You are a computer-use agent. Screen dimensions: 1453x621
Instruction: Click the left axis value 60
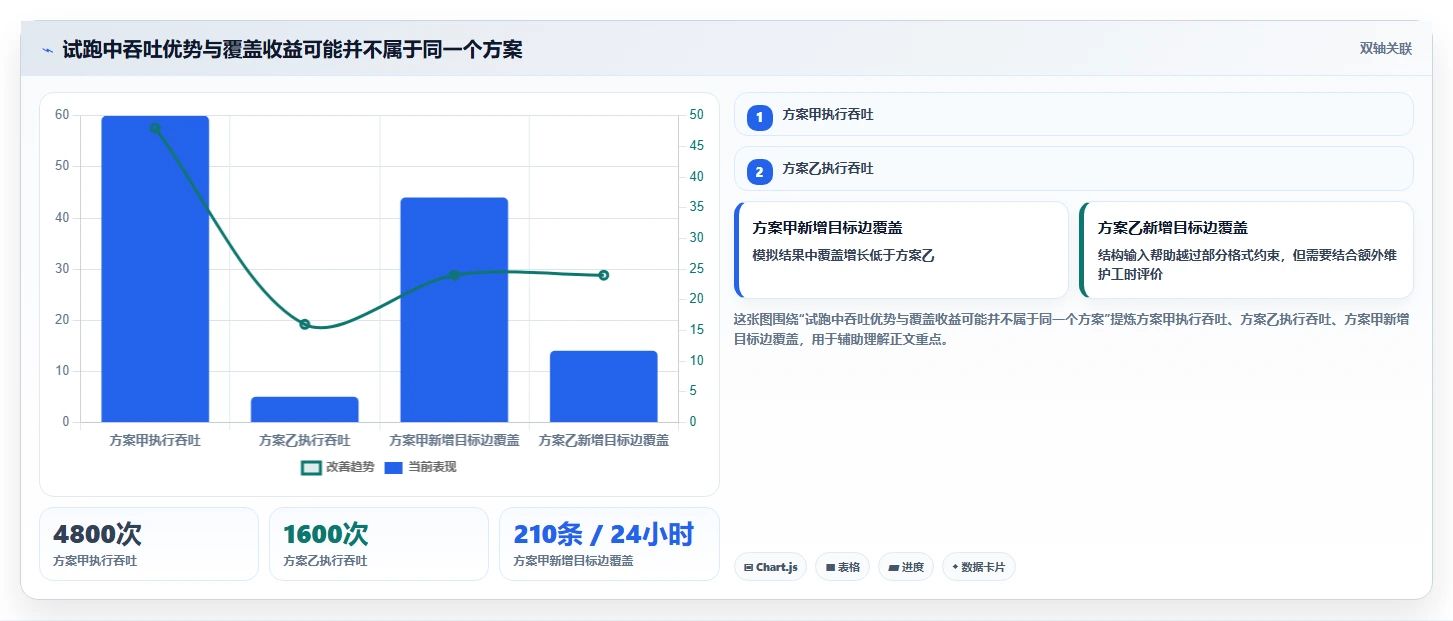(x=62, y=115)
